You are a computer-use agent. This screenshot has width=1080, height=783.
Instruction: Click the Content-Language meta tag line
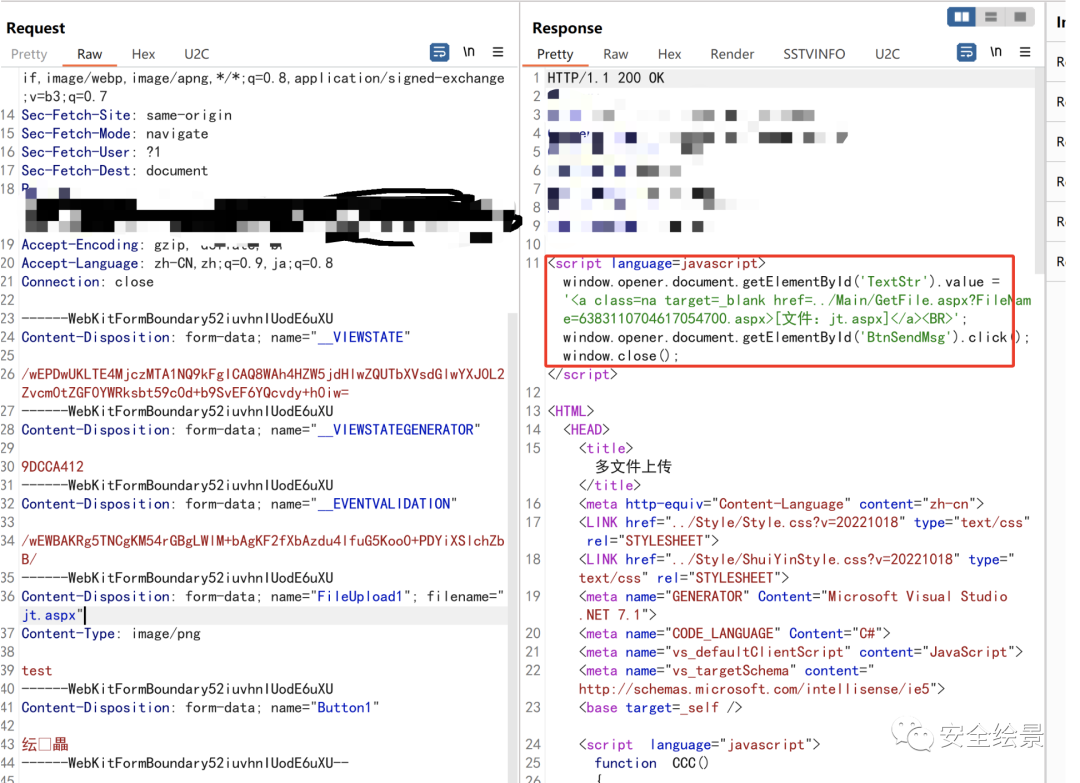(782, 504)
